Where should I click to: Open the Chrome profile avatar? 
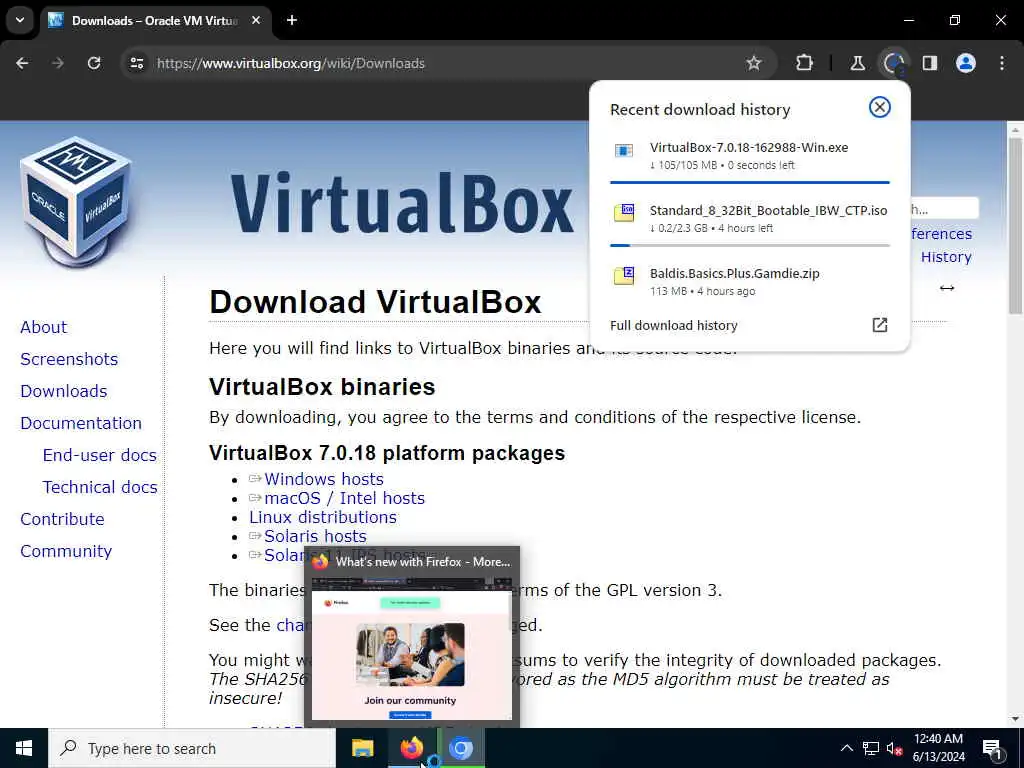click(966, 63)
